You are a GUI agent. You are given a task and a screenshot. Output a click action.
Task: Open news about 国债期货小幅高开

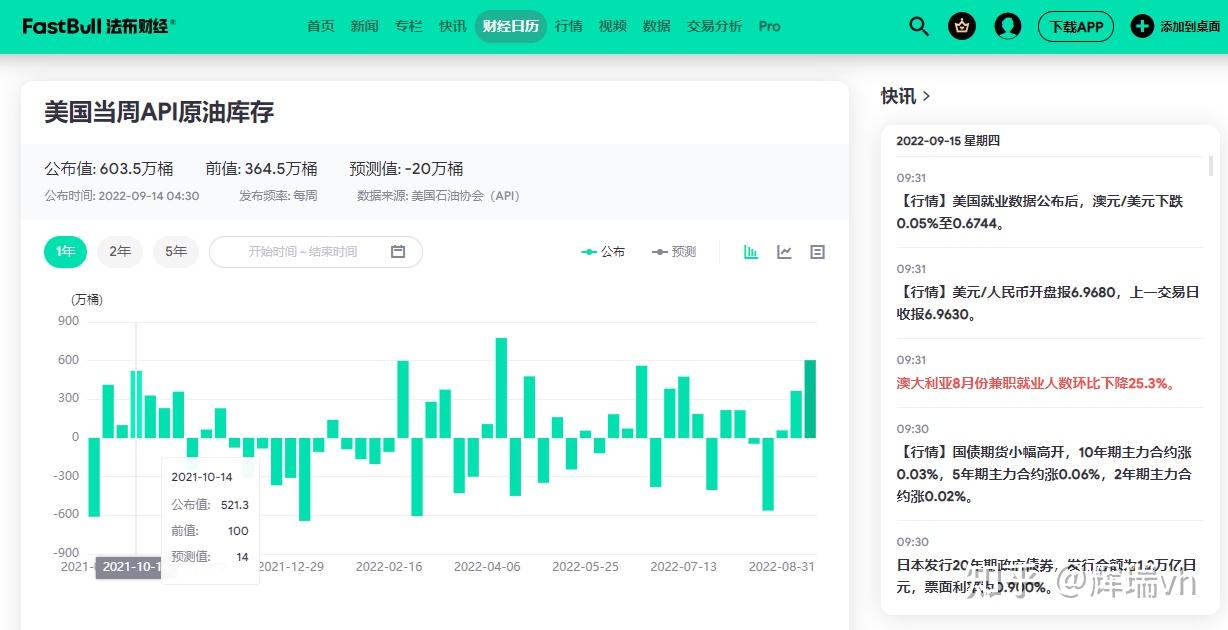tap(1044, 474)
